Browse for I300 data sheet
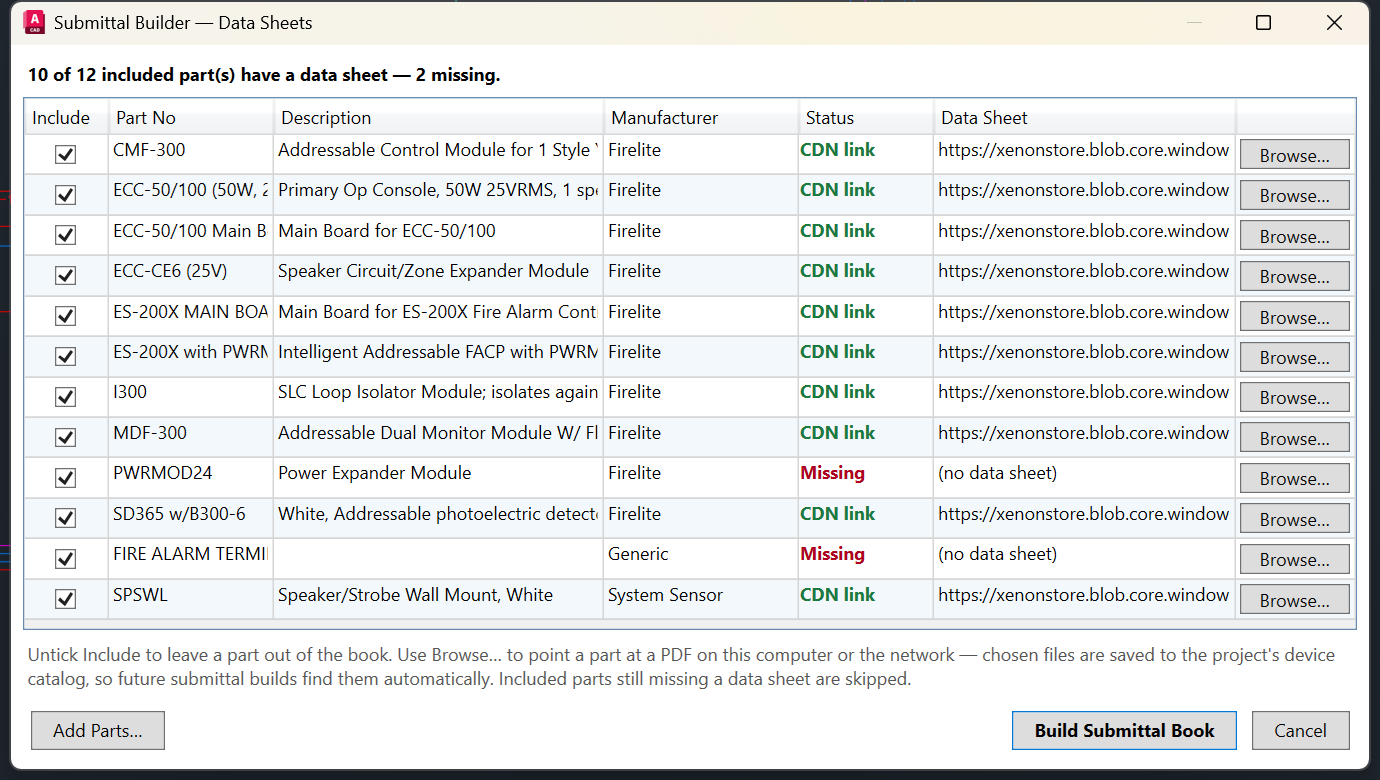 pos(1294,397)
